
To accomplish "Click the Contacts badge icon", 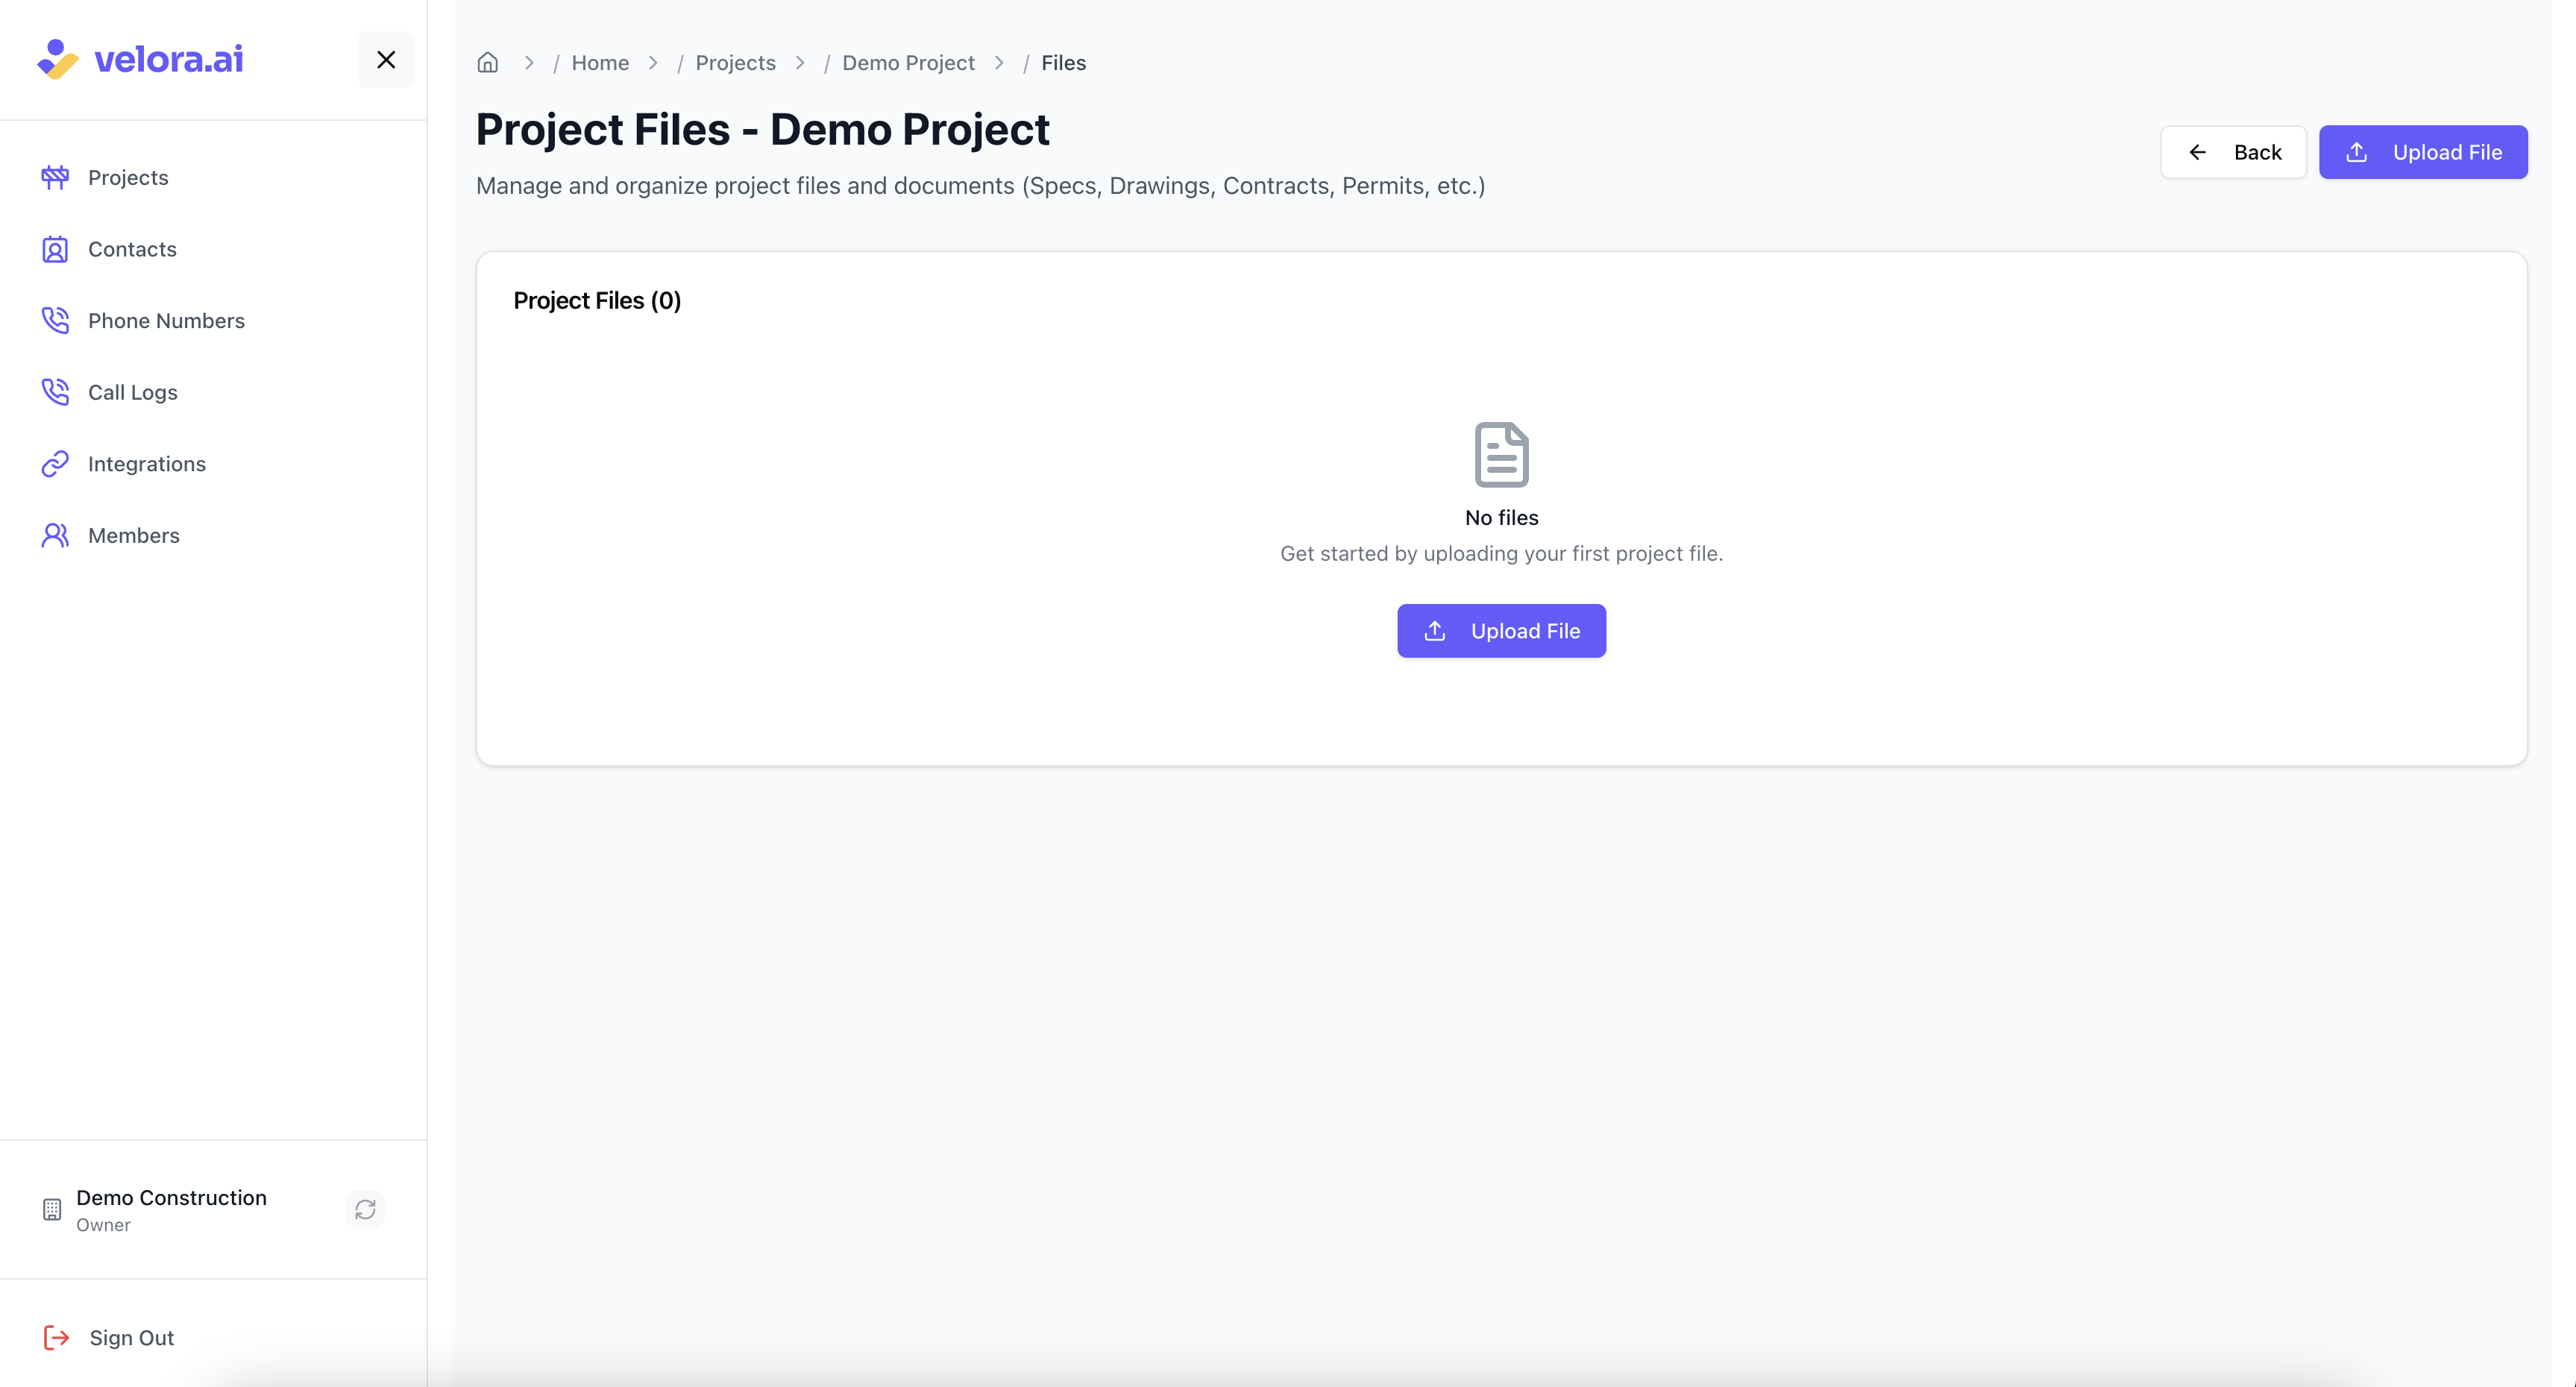I will [x=55, y=249].
